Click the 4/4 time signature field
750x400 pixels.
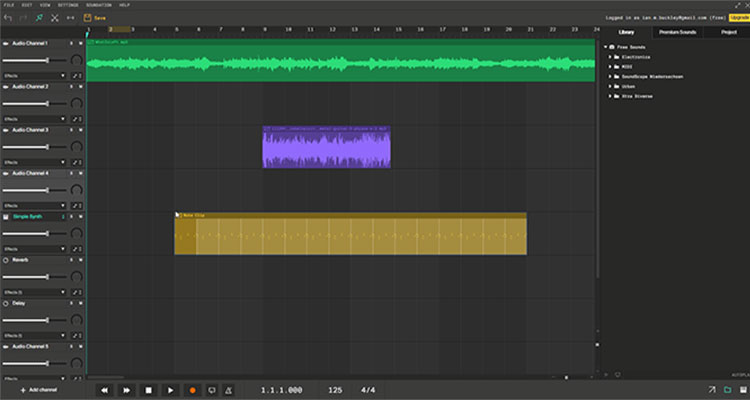[368, 390]
